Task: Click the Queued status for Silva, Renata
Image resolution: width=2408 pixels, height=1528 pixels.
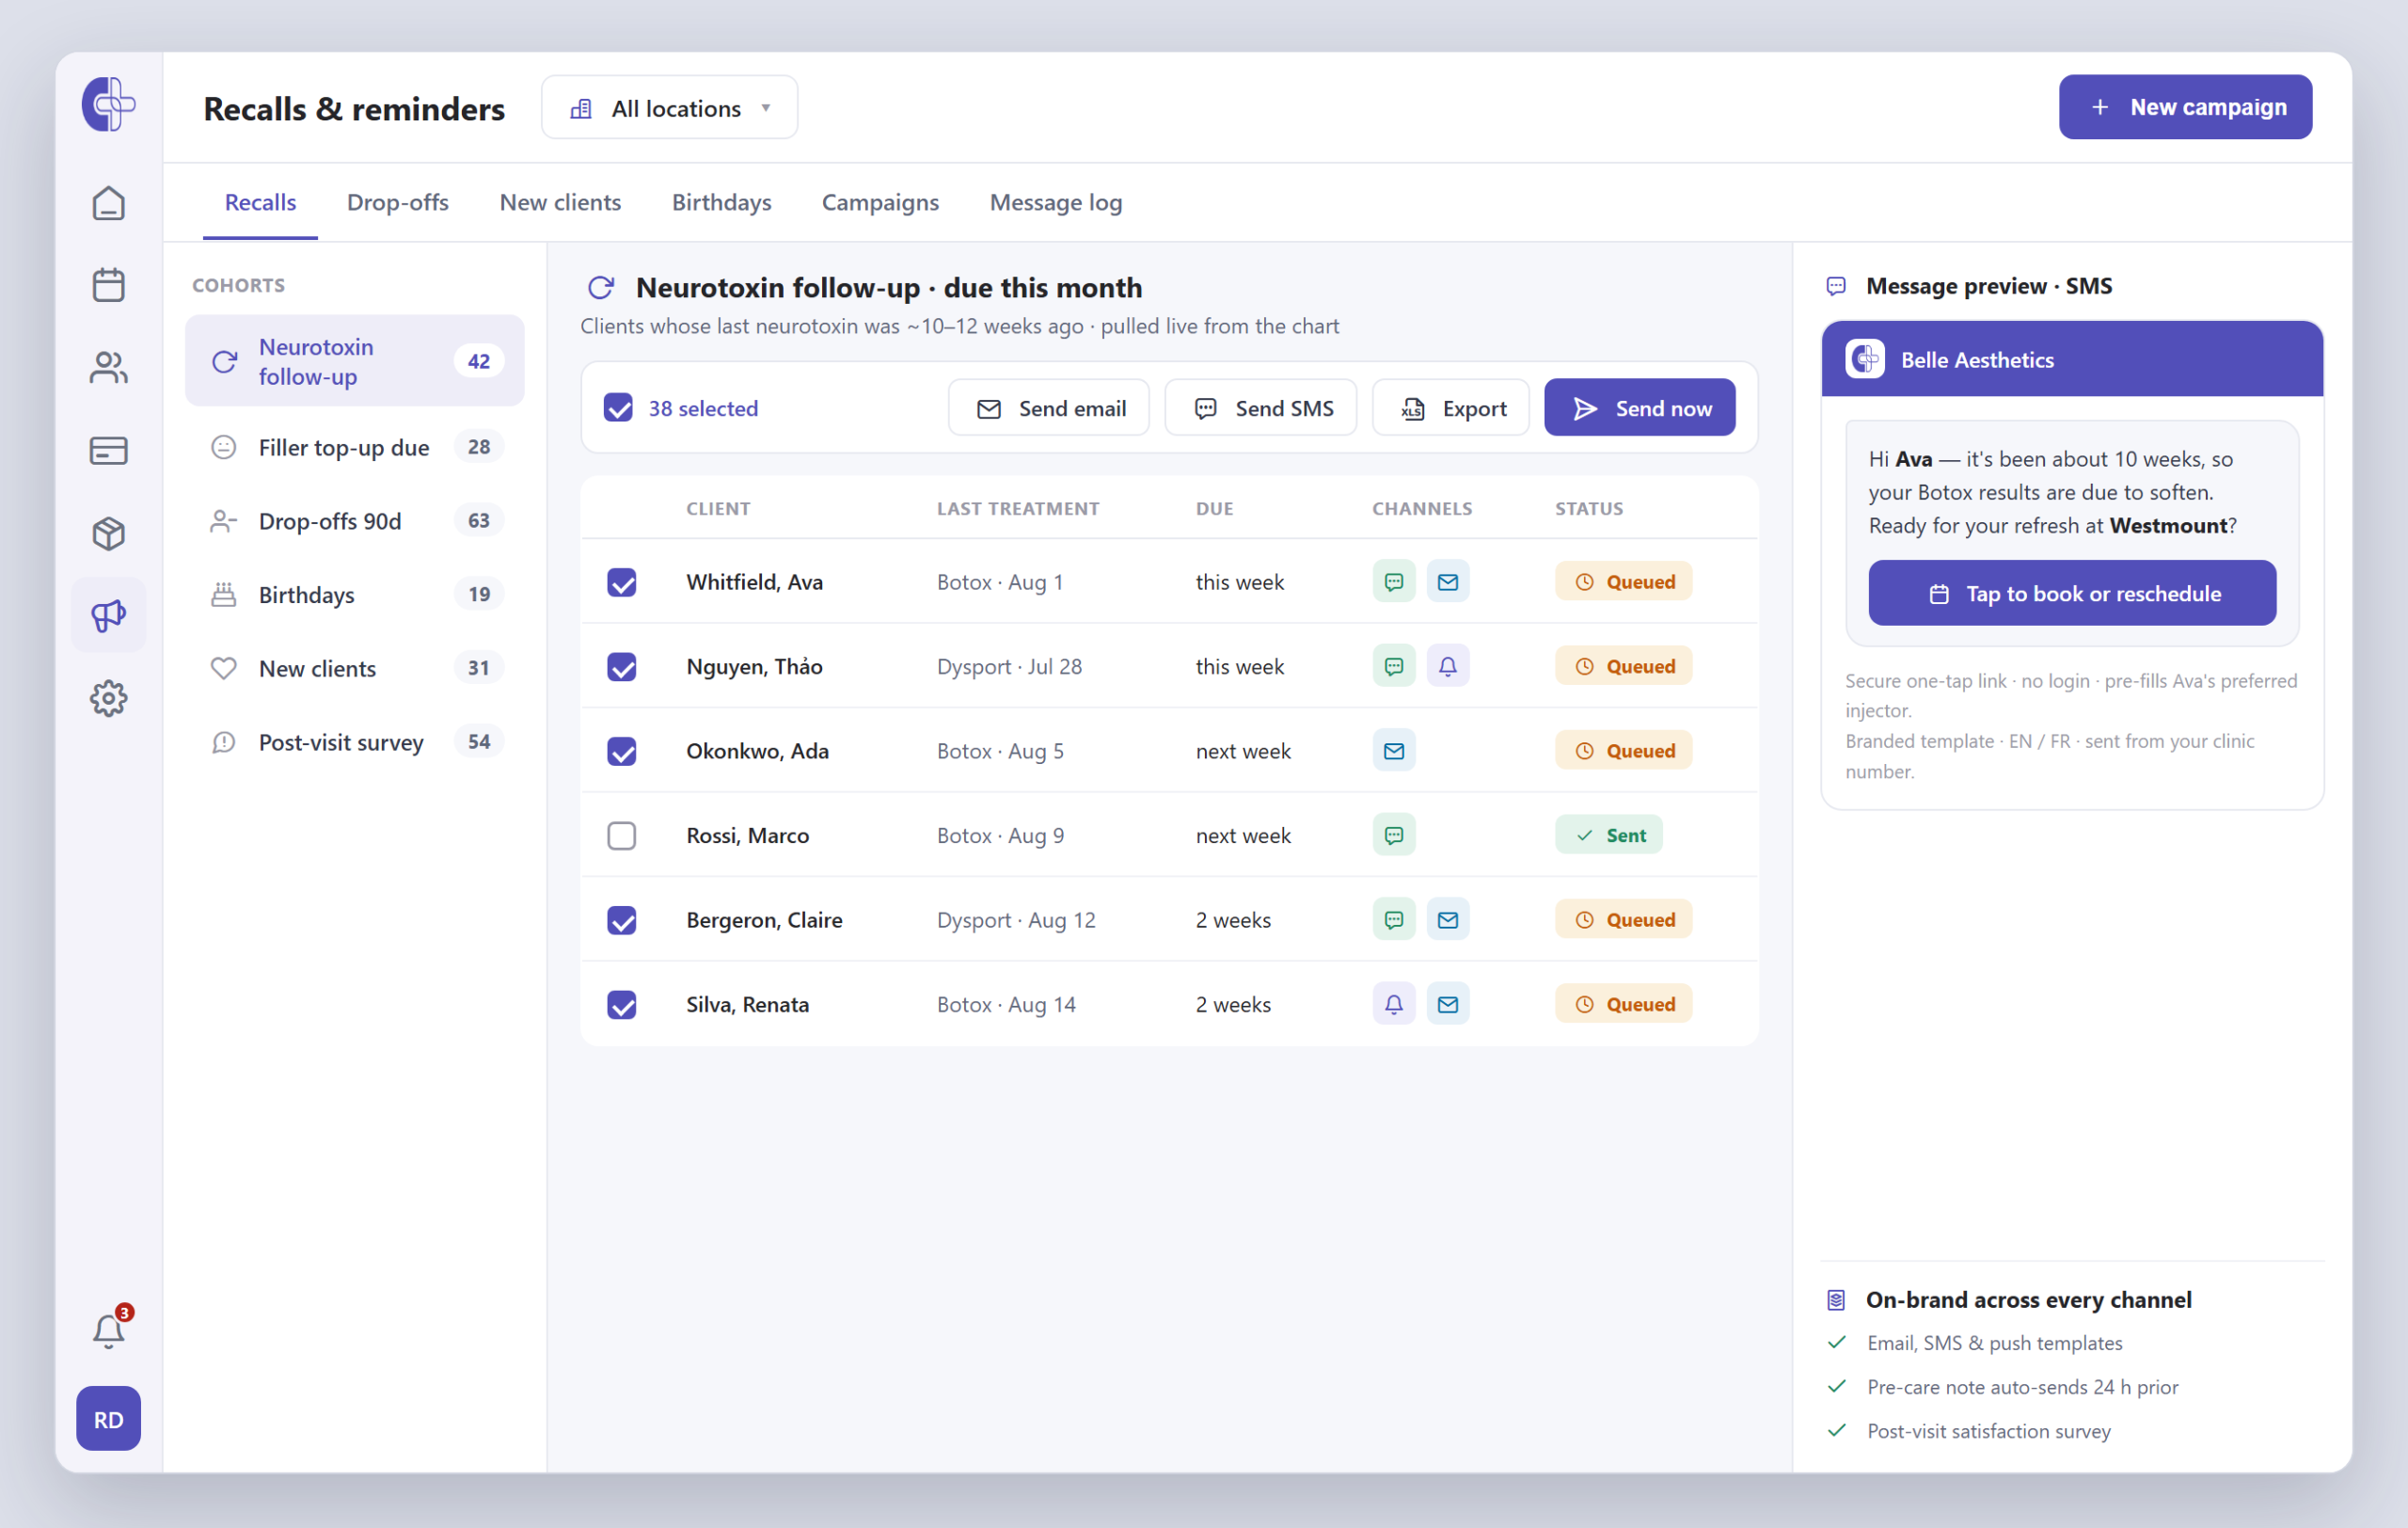Action: click(1623, 1004)
